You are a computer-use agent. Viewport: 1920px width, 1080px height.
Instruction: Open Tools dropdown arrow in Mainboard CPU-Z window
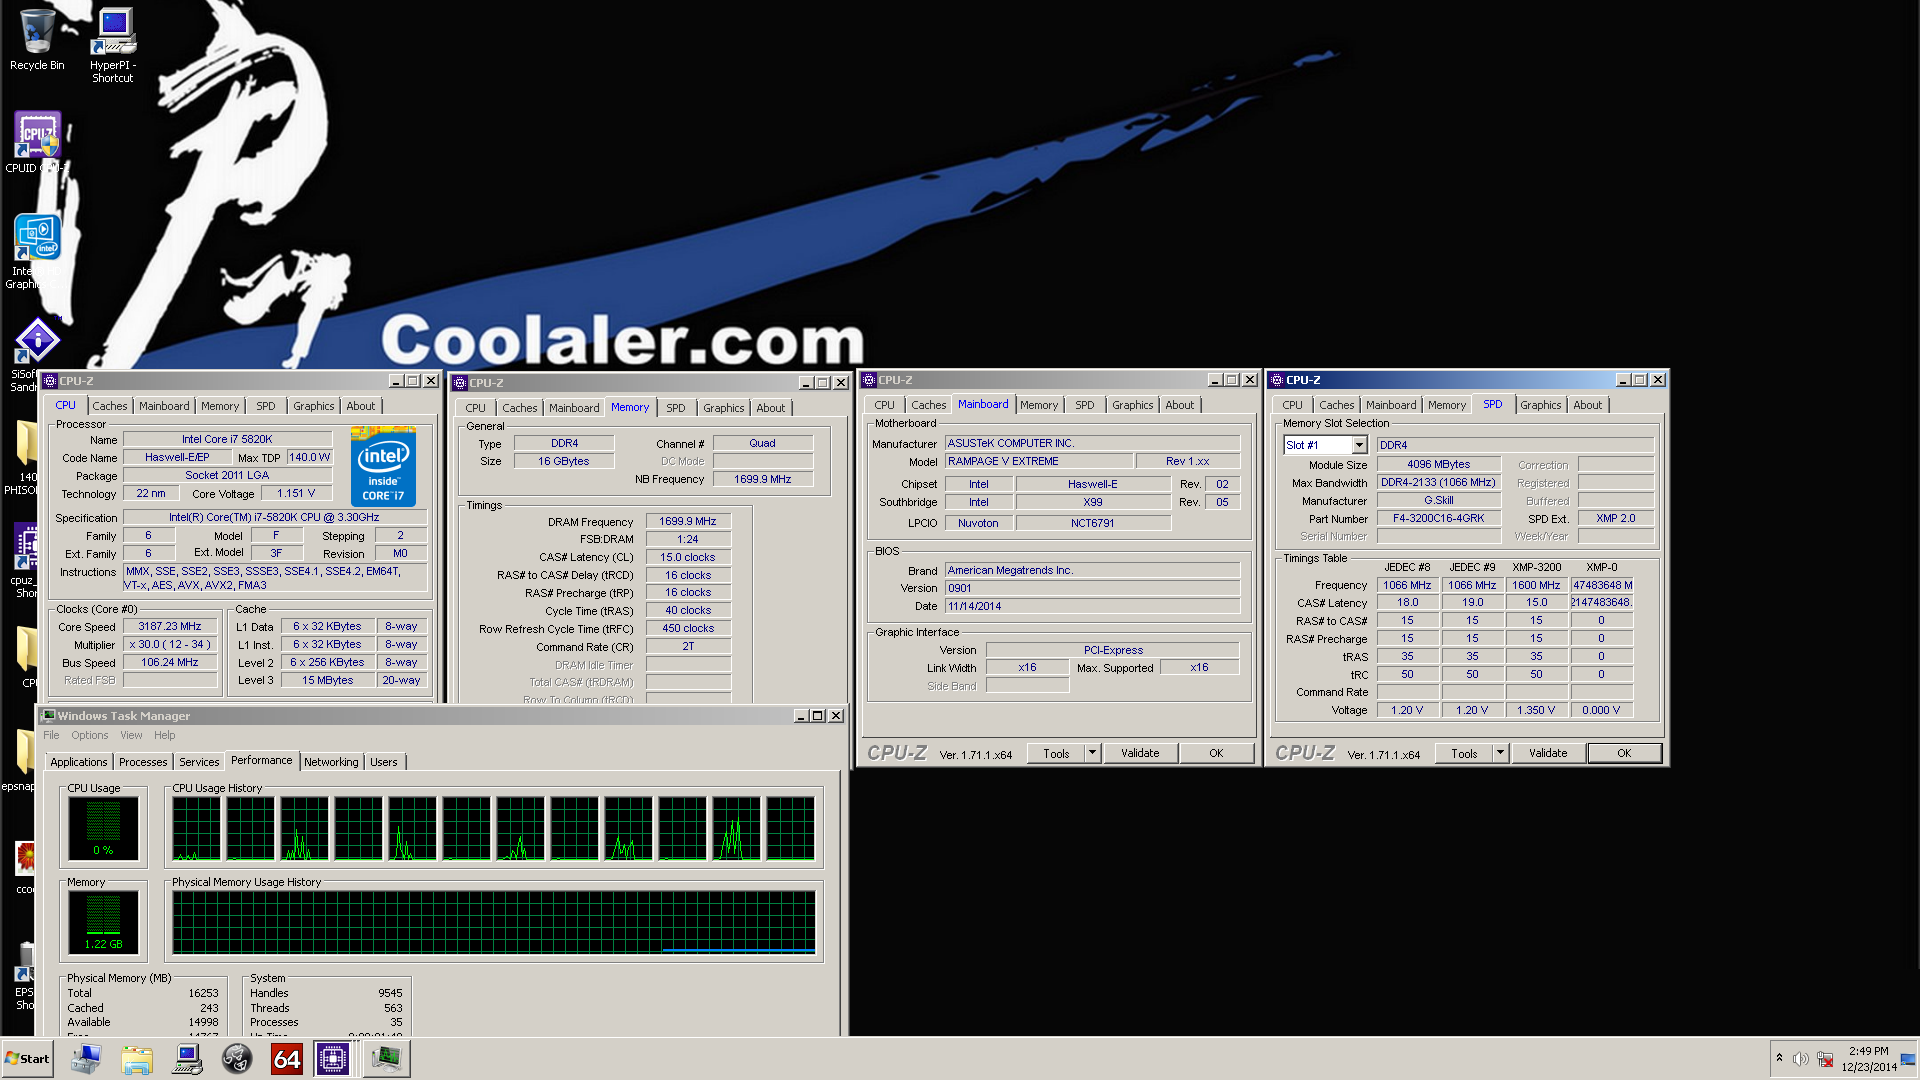1092,753
